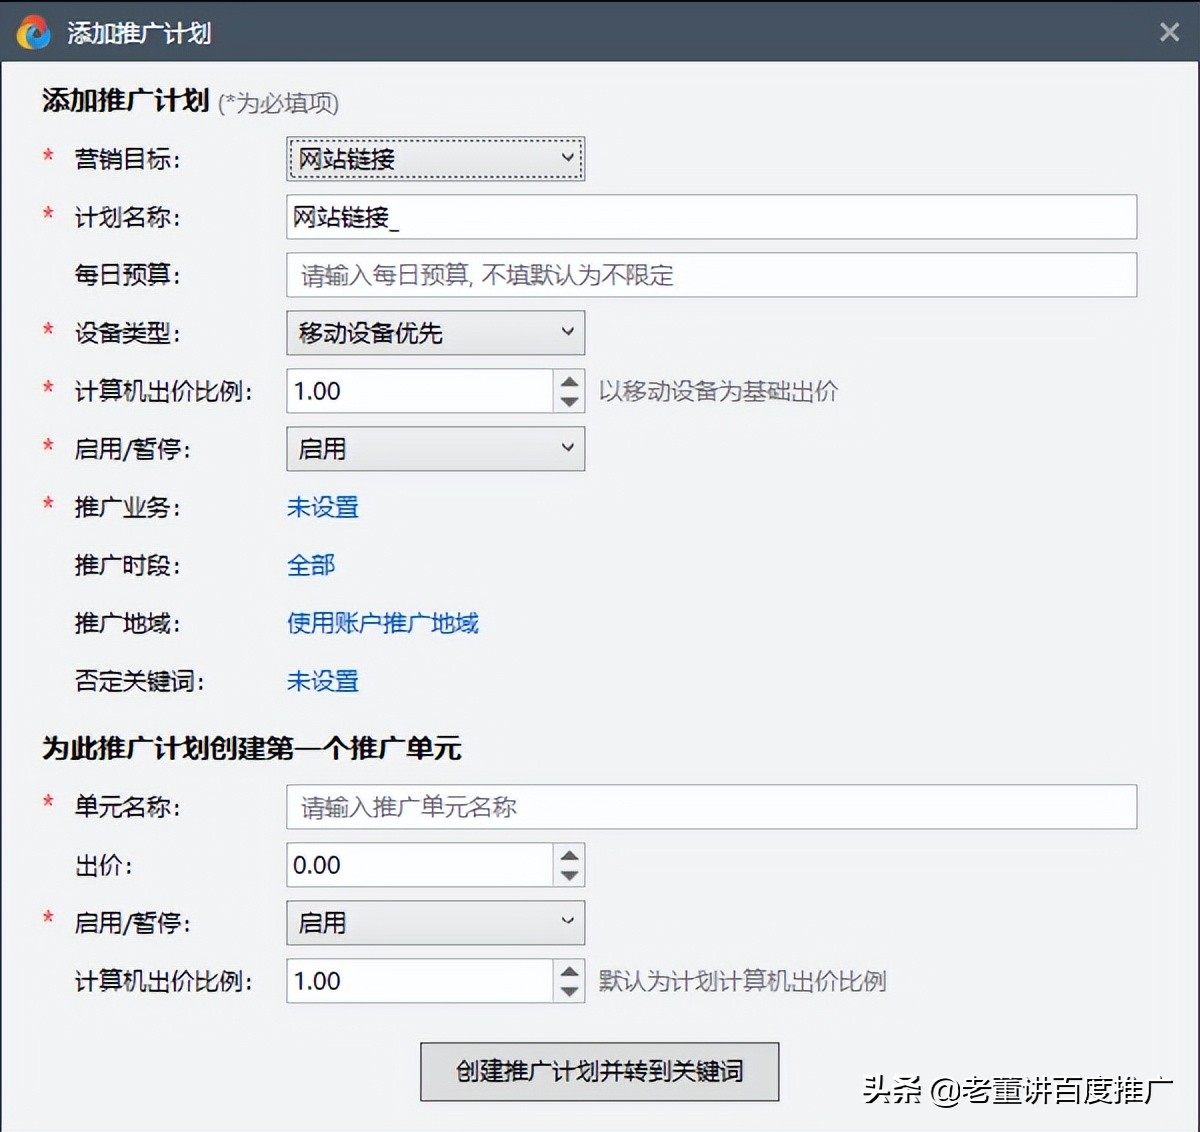
Task: Click the 计划名称 input field
Action: tap(710, 217)
